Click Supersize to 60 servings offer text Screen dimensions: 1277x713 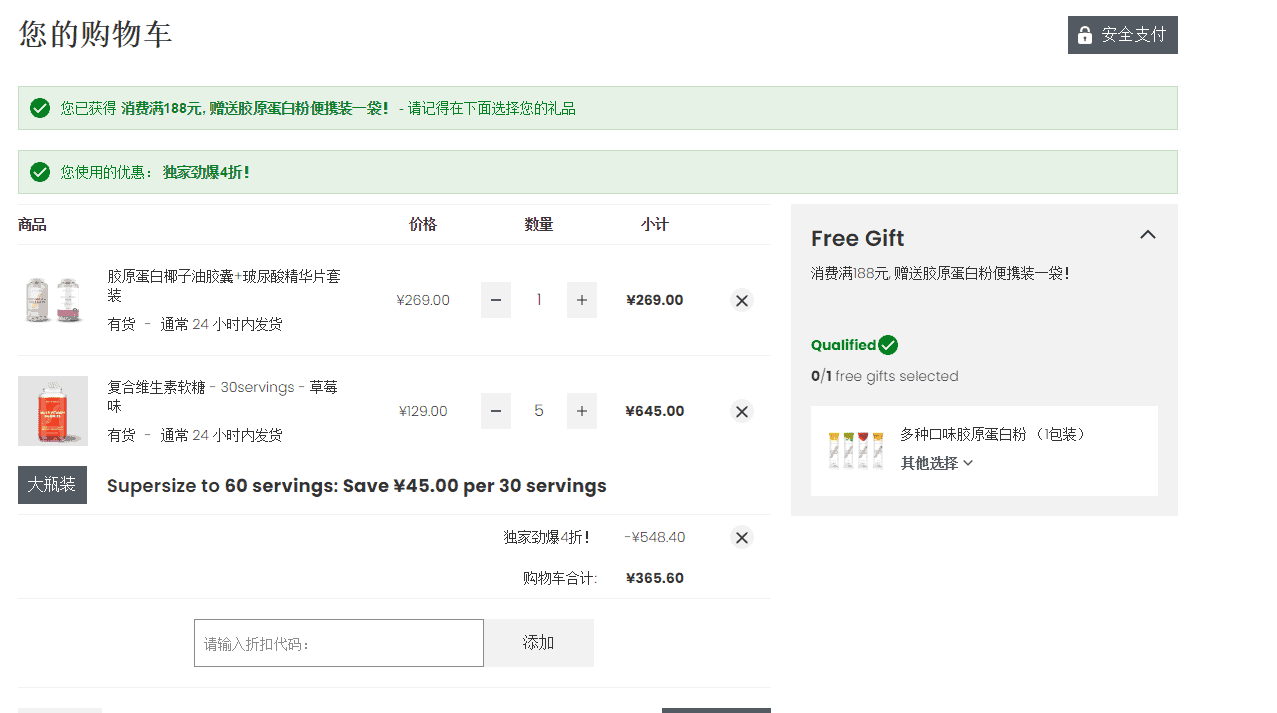[356, 486]
